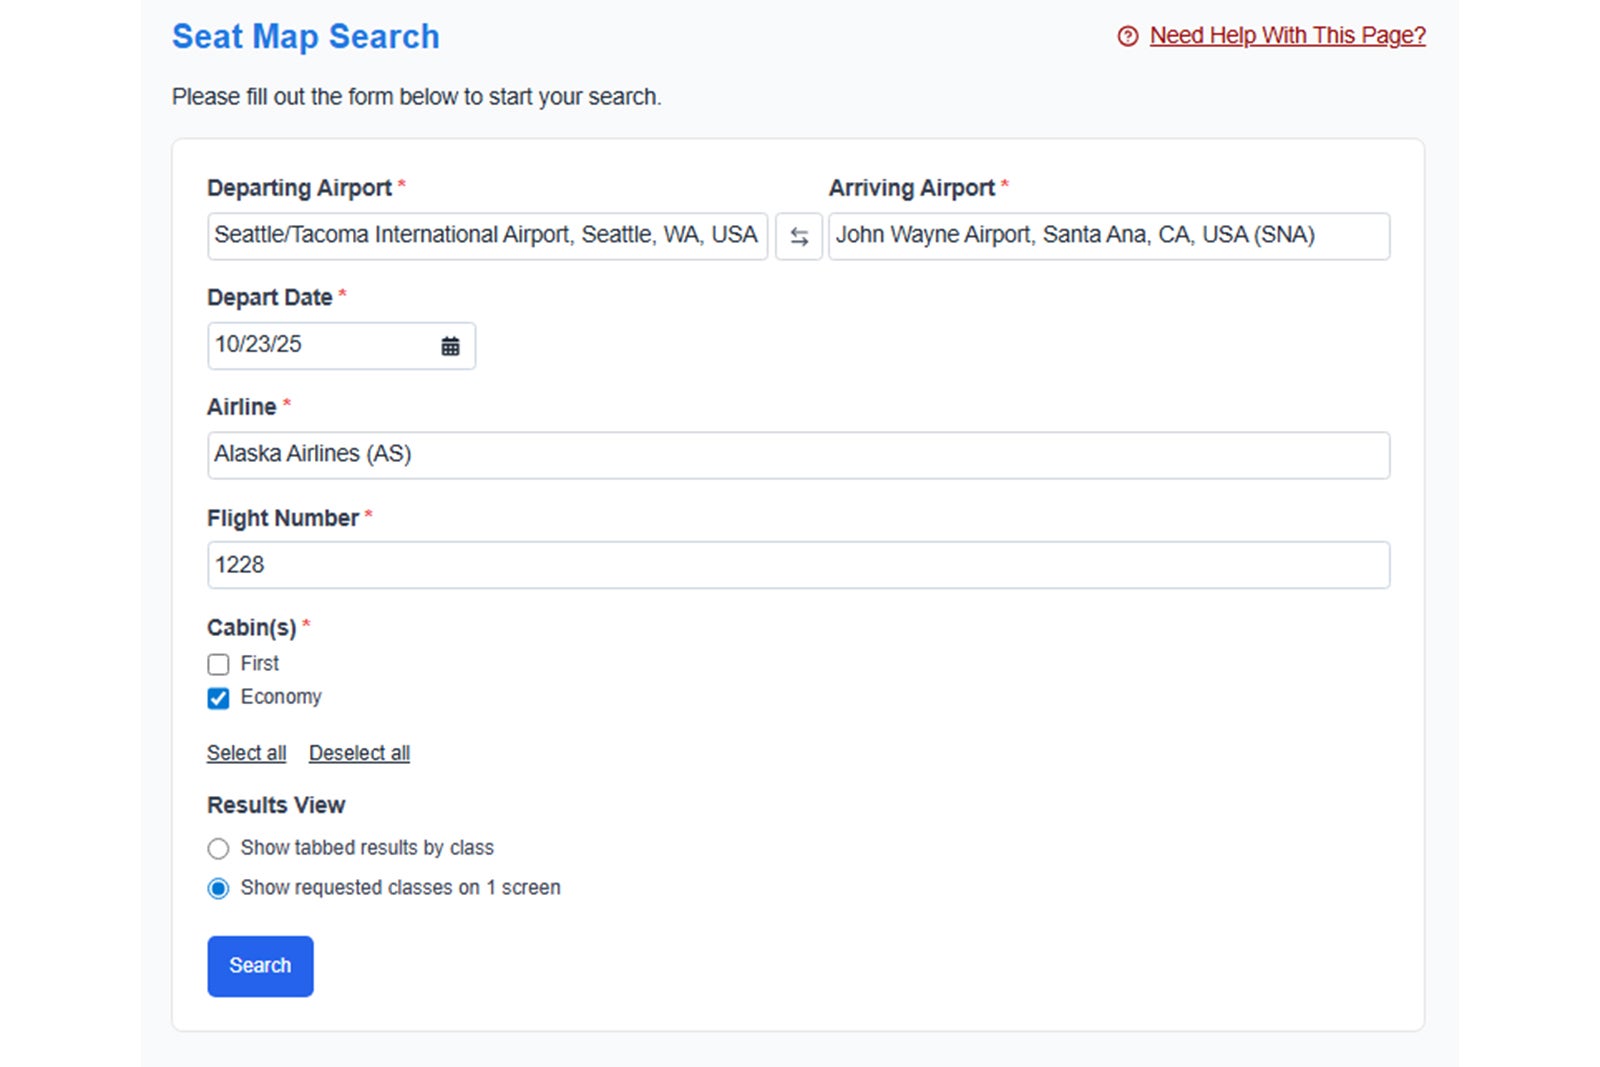The image size is (1600, 1067).
Task: Click the Airline field showing Alaska Airlines
Action: pos(798,455)
